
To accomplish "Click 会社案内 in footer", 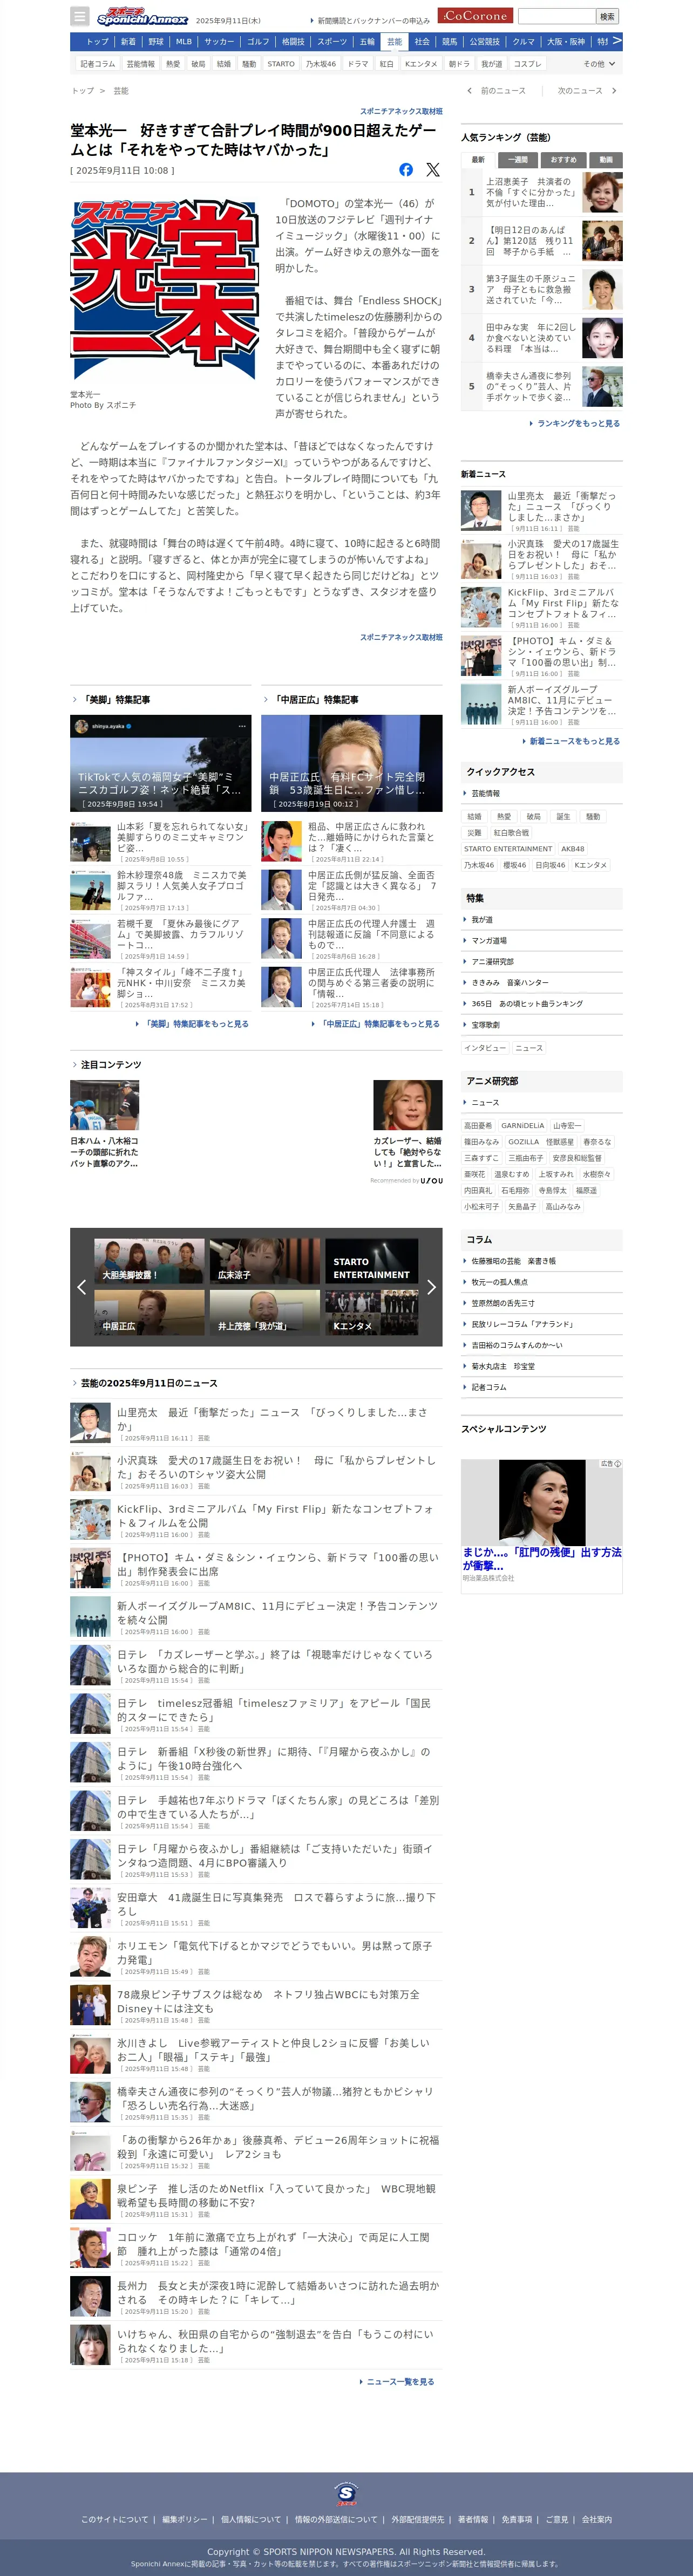I will 596,2519.
